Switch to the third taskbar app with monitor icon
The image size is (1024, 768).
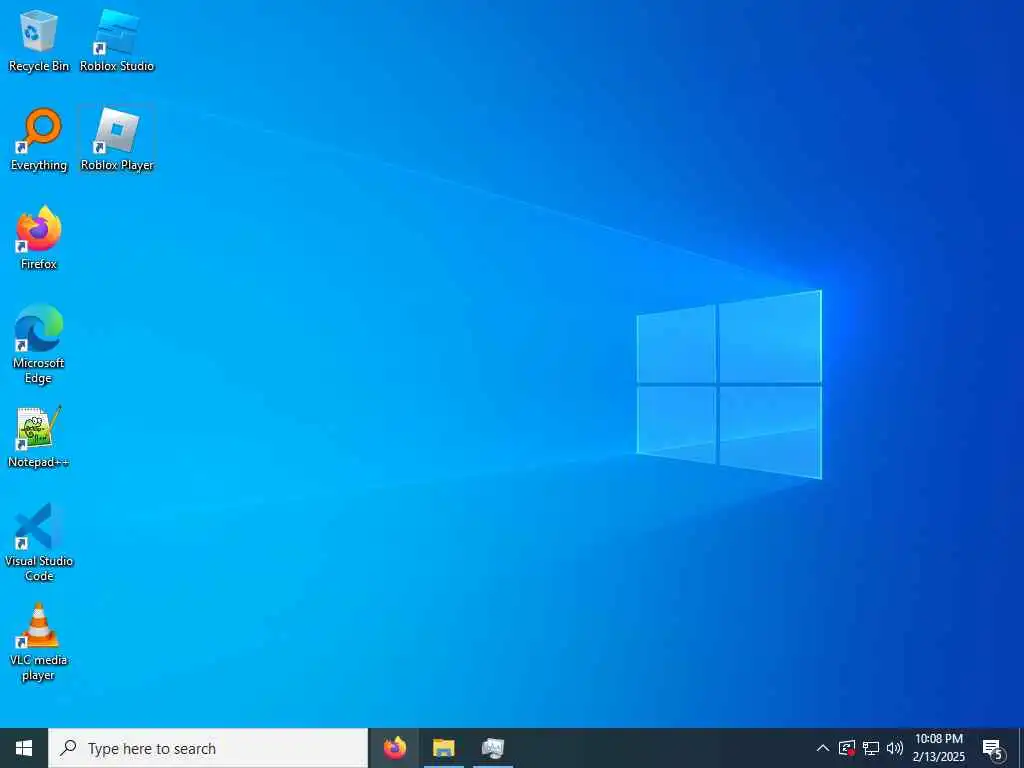click(x=493, y=748)
